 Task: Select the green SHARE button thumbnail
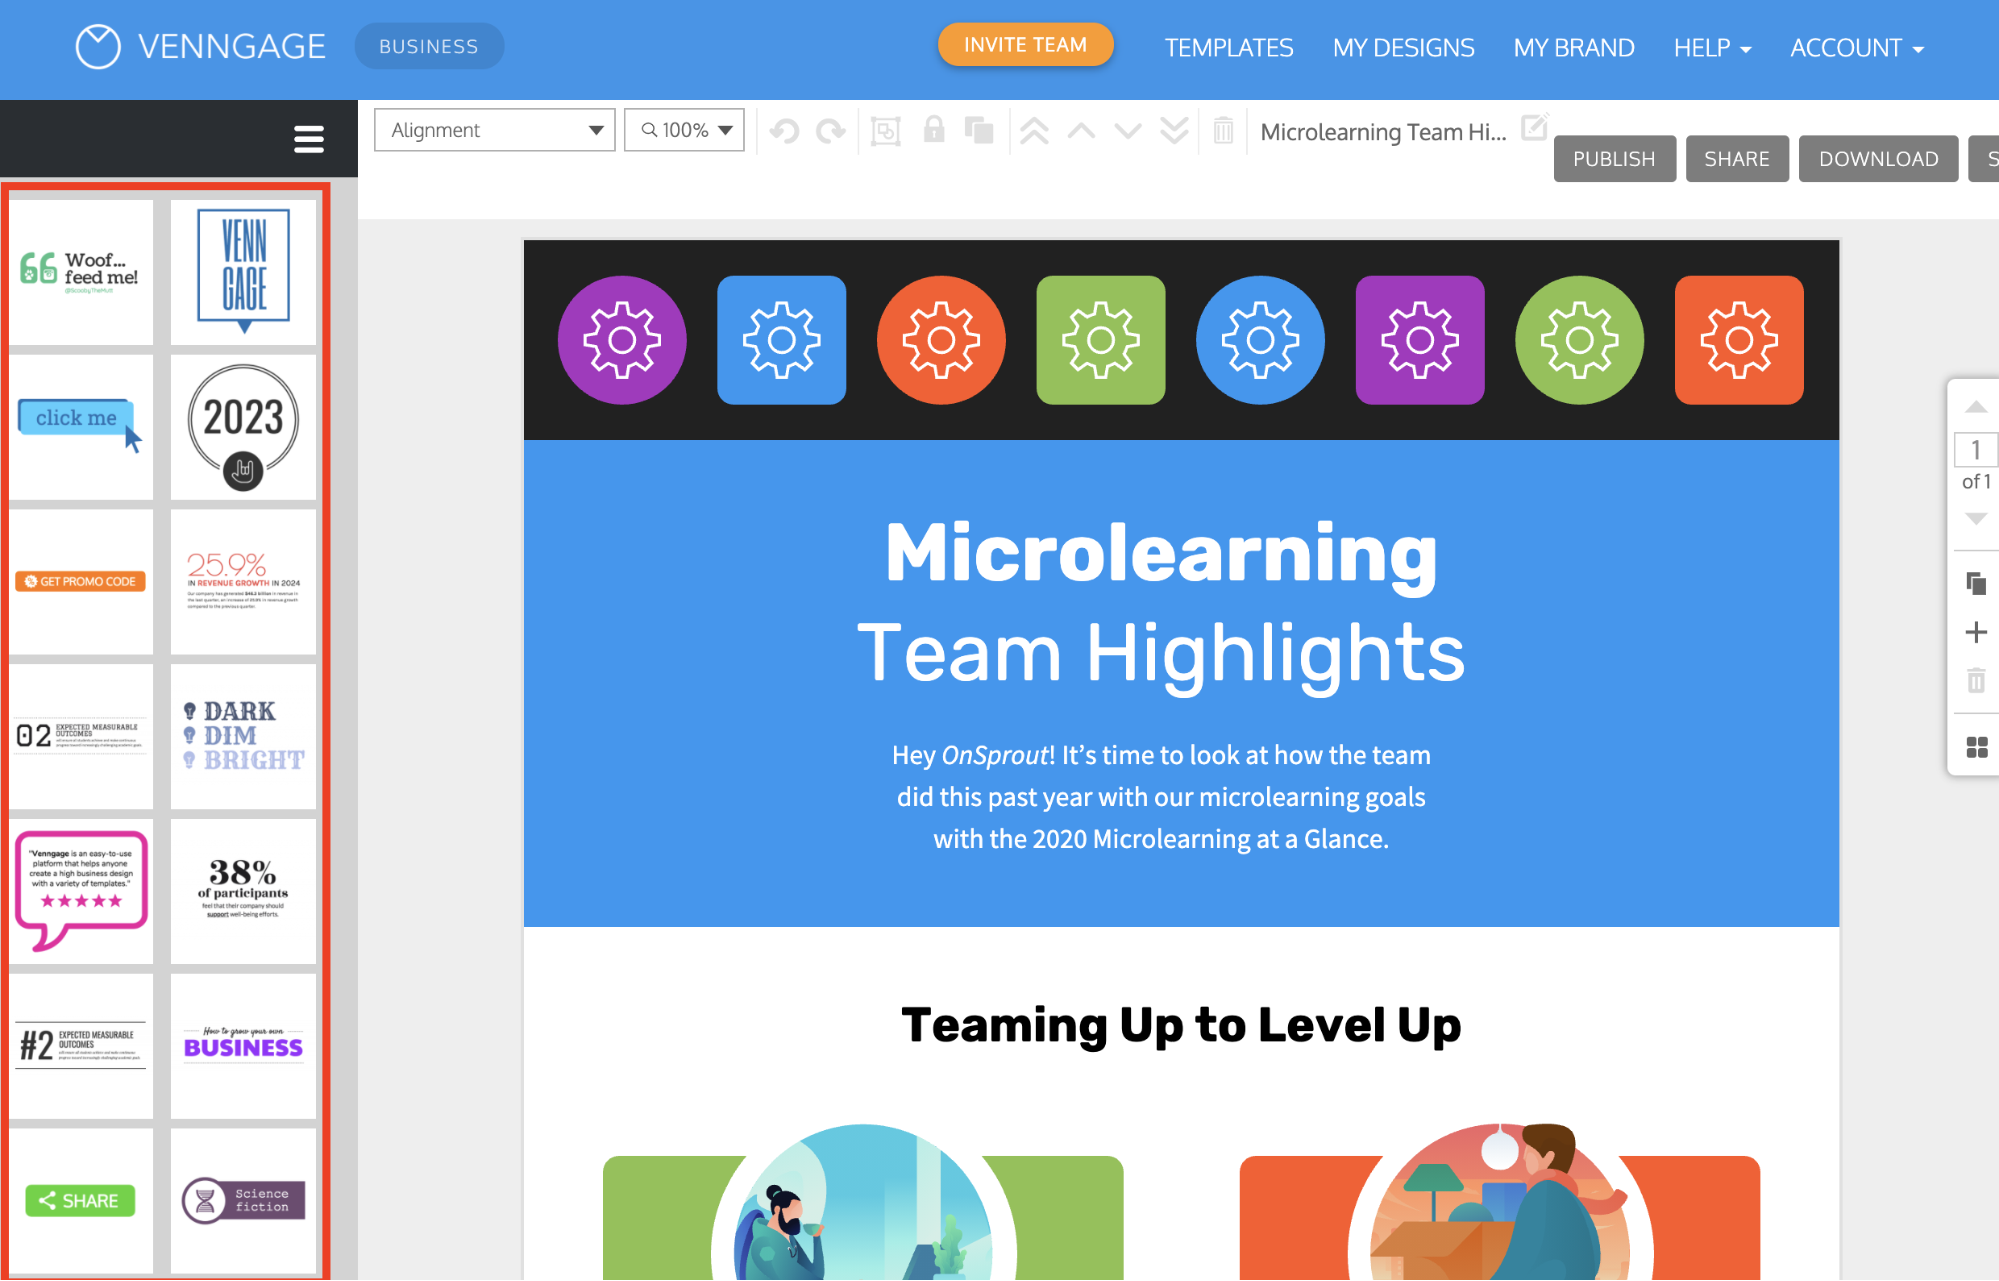click(82, 1201)
